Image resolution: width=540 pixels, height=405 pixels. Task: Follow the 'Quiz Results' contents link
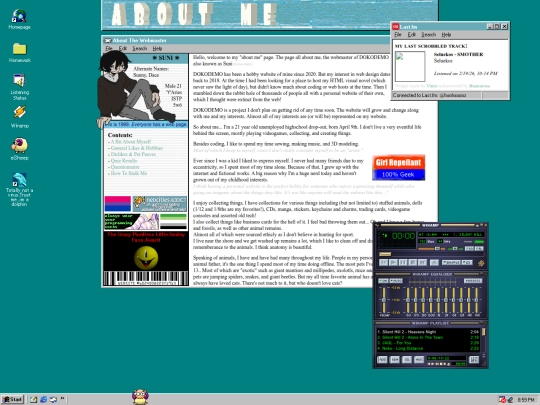[124, 160]
